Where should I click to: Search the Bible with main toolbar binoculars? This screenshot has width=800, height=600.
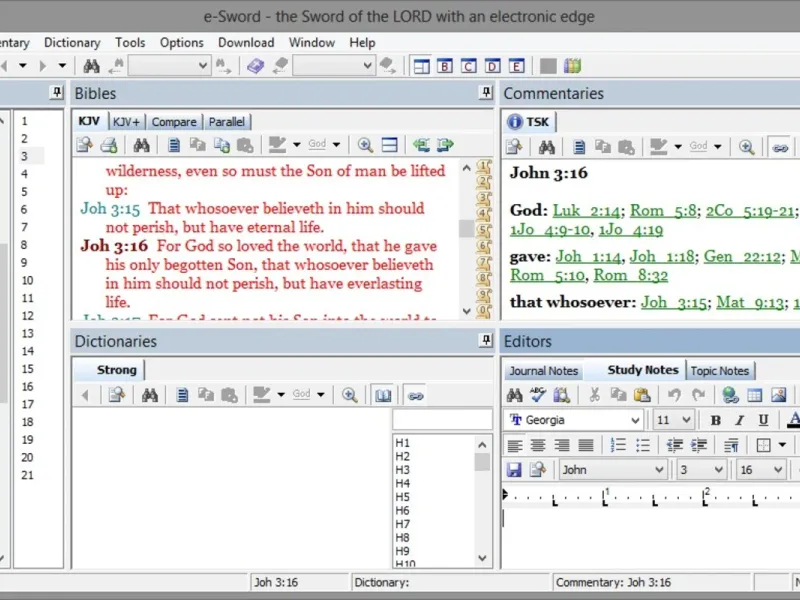point(91,66)
